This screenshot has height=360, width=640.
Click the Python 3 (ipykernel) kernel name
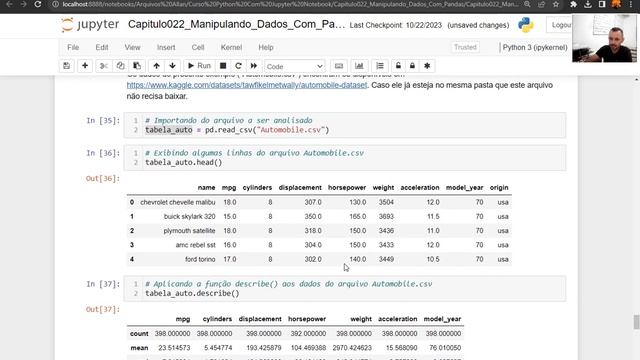pyautogui.click(x=535, y=47)
